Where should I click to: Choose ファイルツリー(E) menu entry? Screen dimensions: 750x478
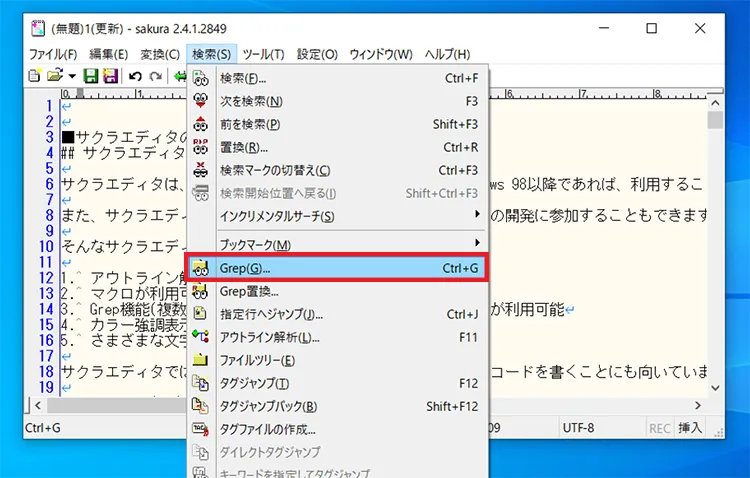(338, 360)
